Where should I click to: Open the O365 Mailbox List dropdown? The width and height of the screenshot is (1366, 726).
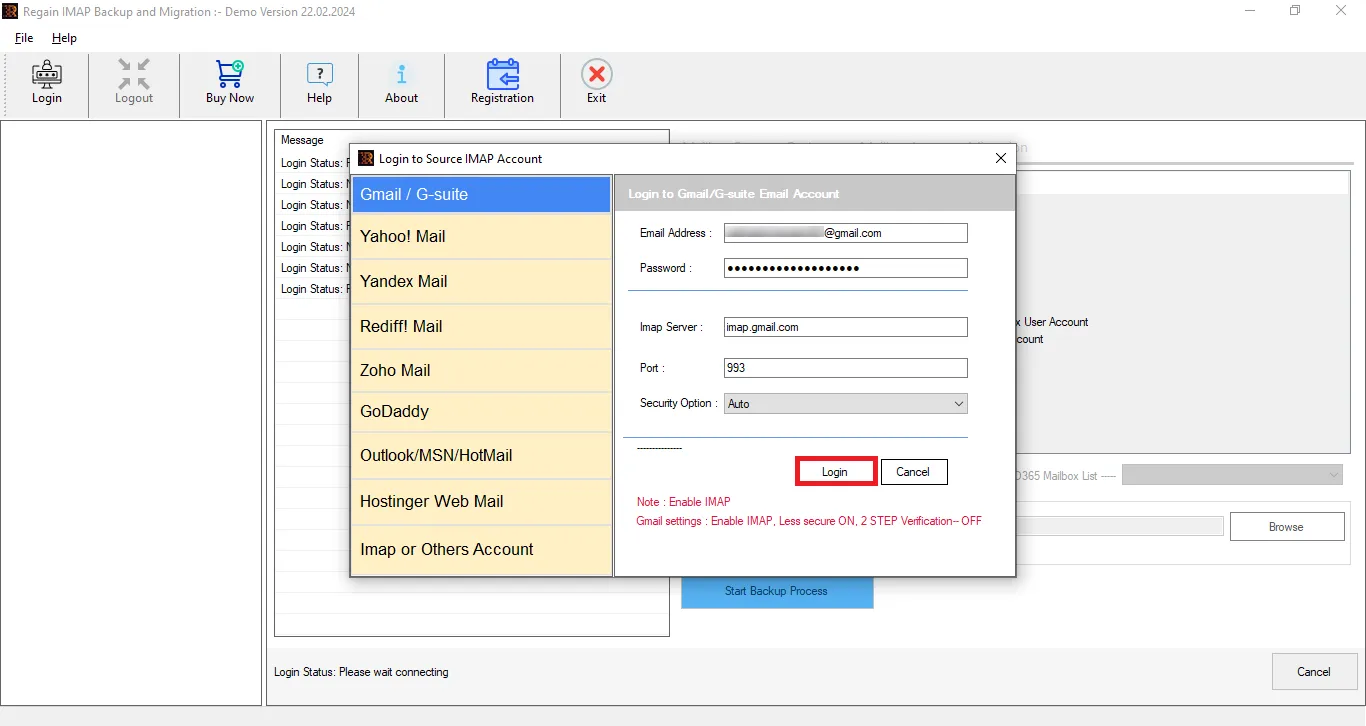tap(1232, 475)
